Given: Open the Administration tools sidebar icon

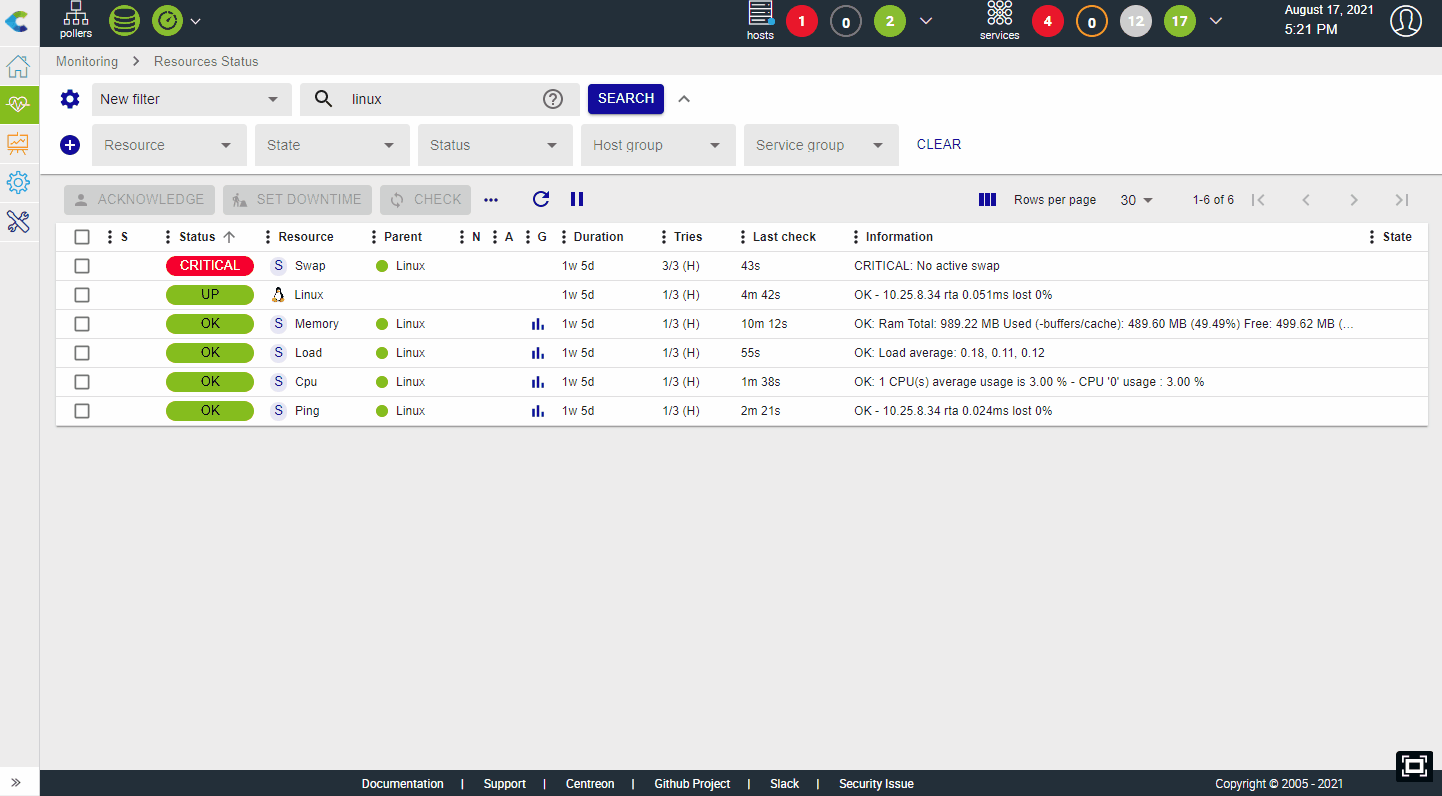Looking at the screenshot, I should pyautogui.click(x=18, y=222).
